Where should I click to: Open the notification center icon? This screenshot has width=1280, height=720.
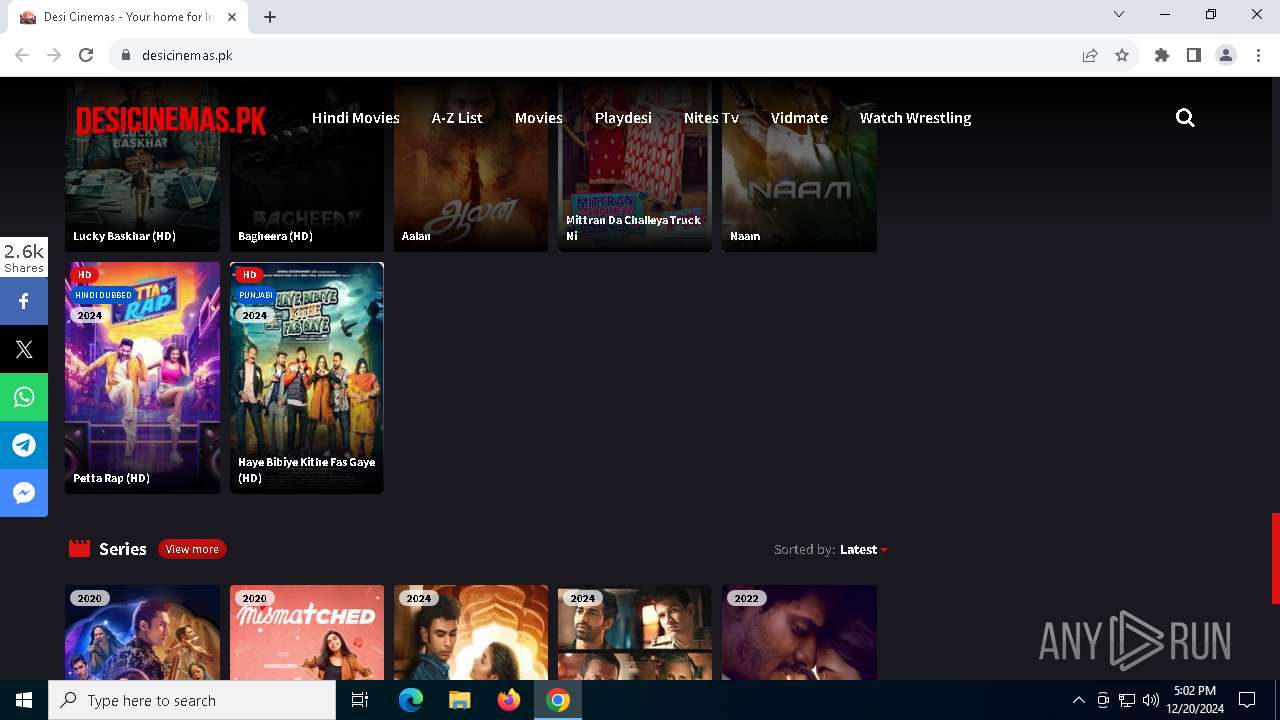(x=1247, y=700)
